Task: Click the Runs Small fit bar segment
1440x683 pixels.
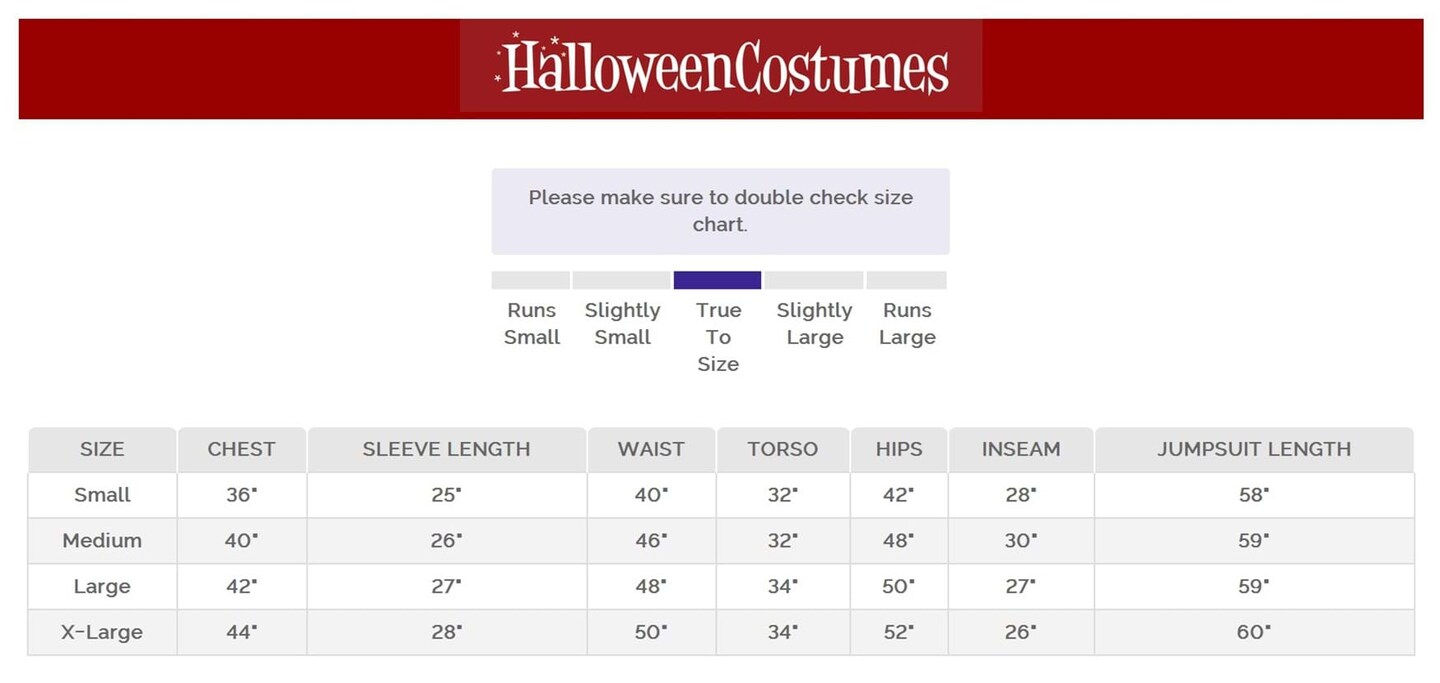Action: [531, 280]
